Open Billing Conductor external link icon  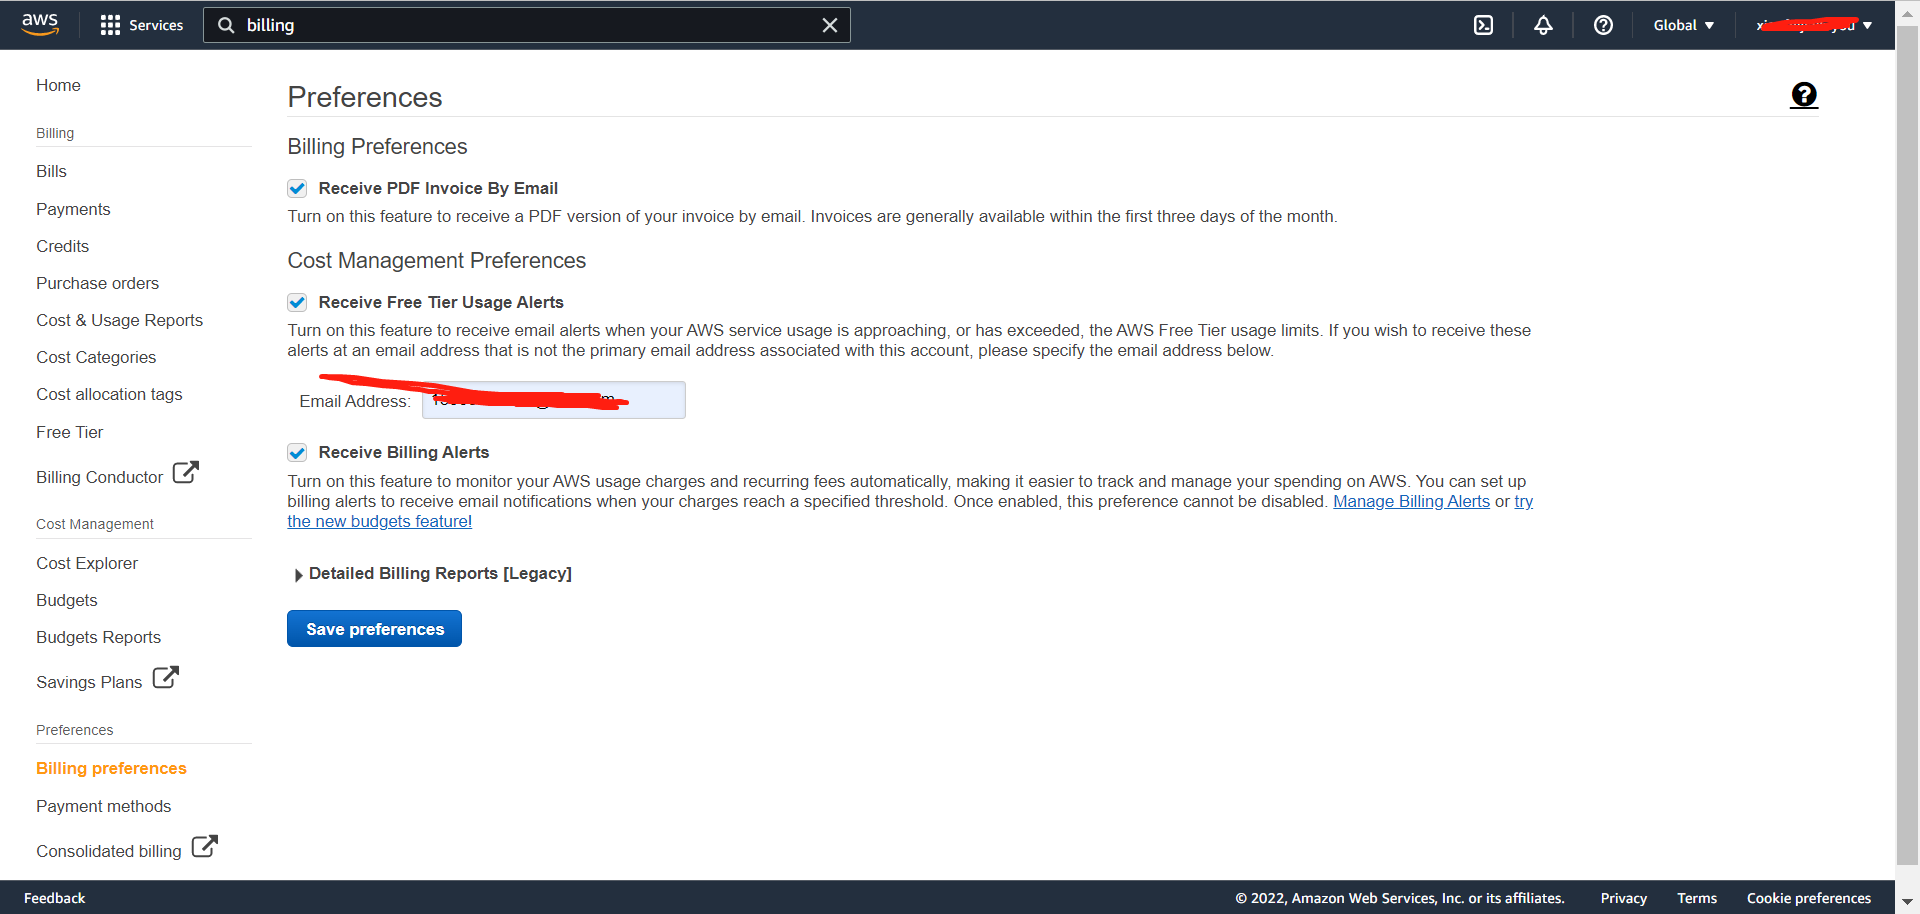coord(186,472)
